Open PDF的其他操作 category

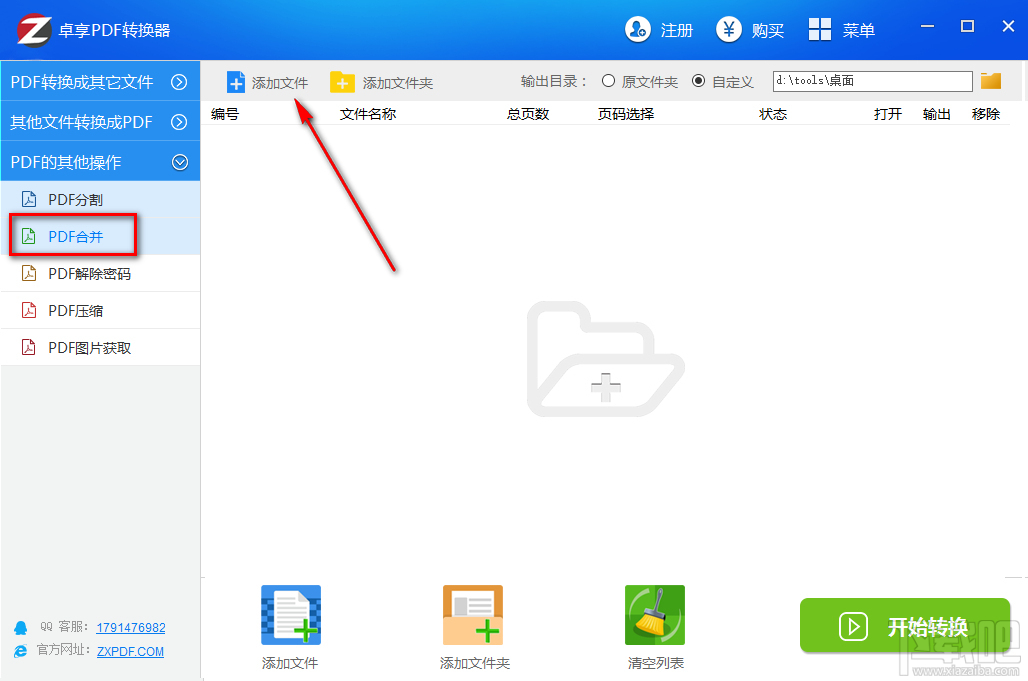[100, 162]
